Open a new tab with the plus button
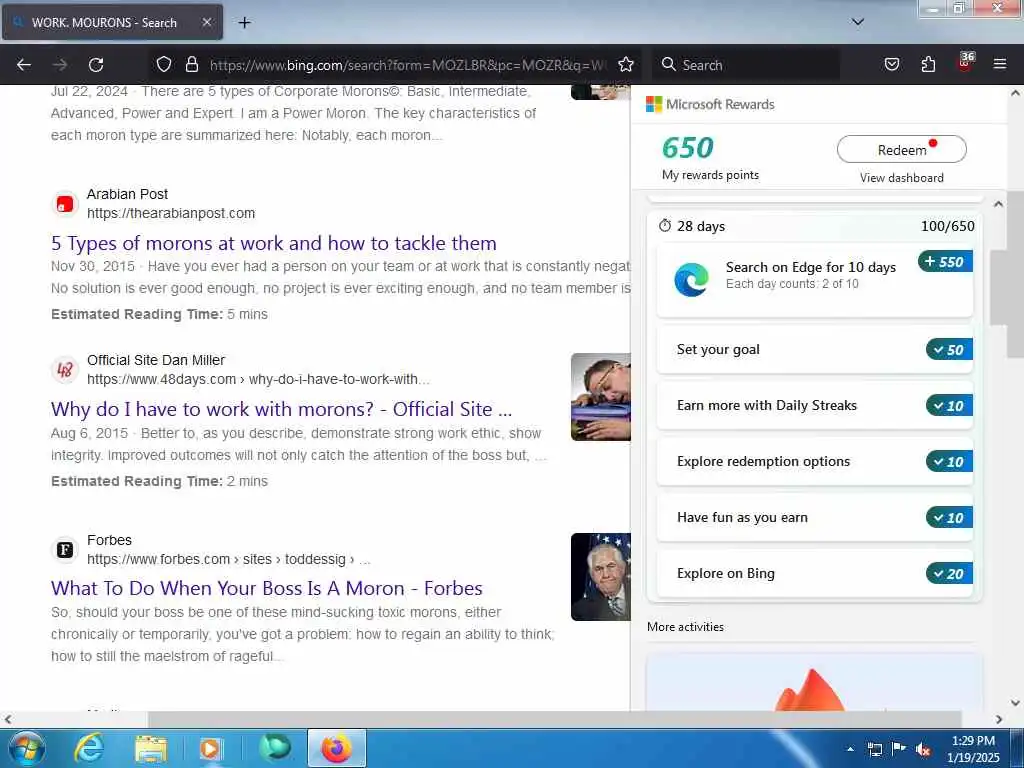This screenshot has width=1024, height=768. (244, 23)
